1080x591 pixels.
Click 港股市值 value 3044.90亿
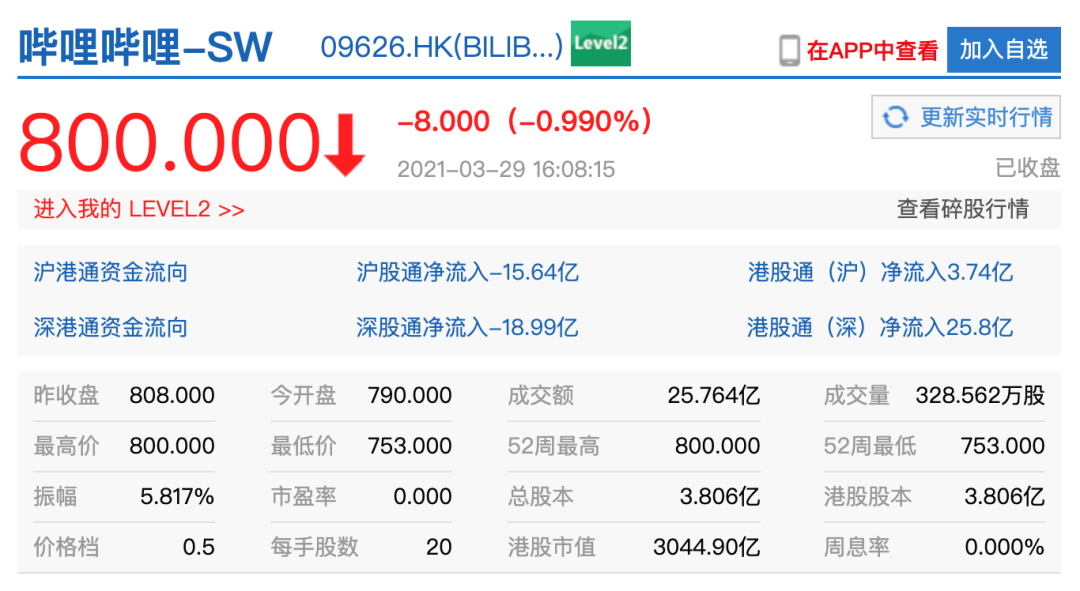click(707, 547)
